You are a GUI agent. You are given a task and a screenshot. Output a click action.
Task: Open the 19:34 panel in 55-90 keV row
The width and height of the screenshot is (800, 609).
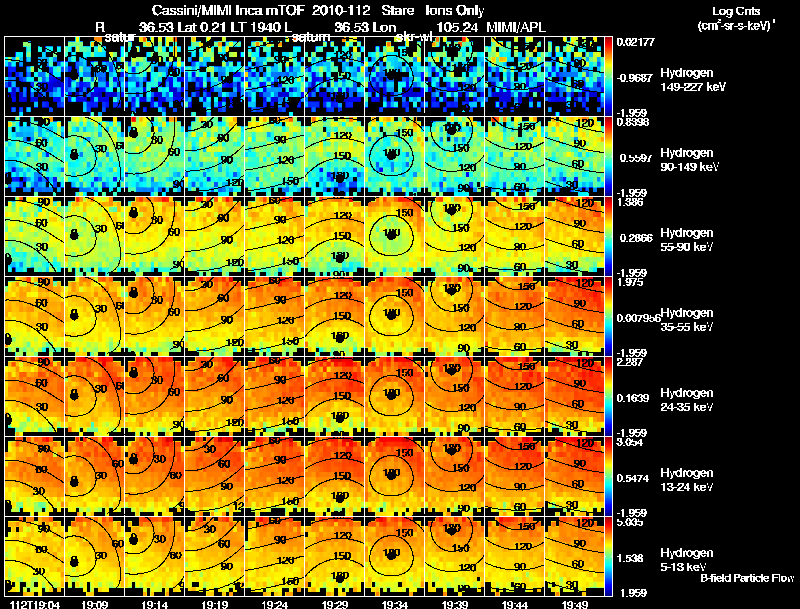[x=395, y=236]
